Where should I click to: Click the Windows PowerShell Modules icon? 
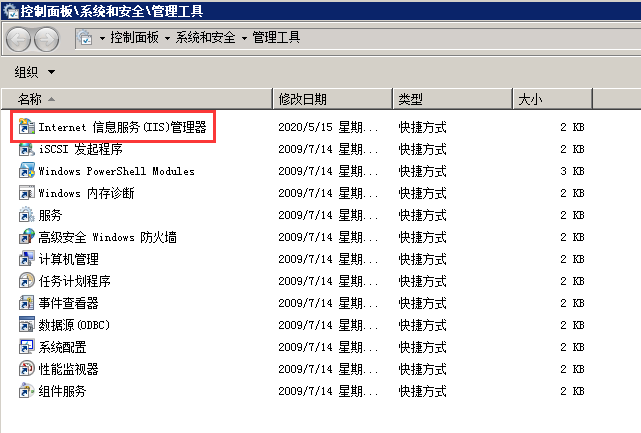tap(27, 171)
